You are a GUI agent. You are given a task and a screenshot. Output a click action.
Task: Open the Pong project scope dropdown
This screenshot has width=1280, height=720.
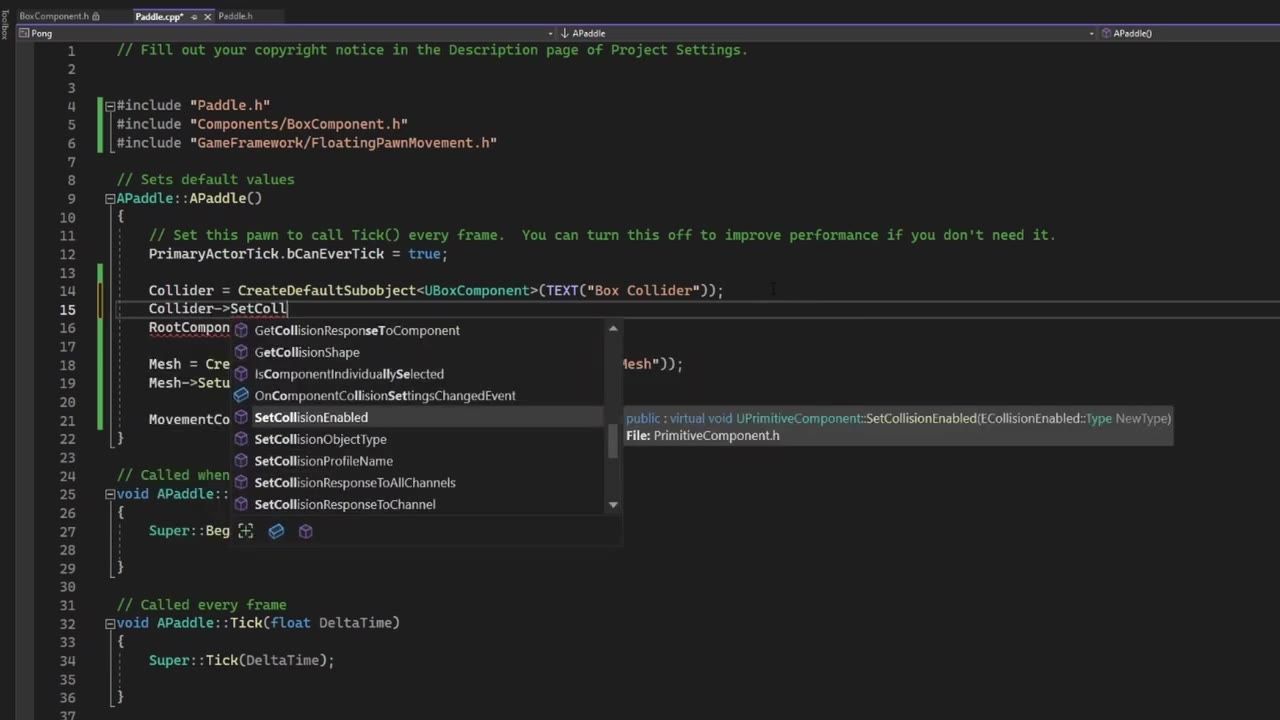coord(286,33)
